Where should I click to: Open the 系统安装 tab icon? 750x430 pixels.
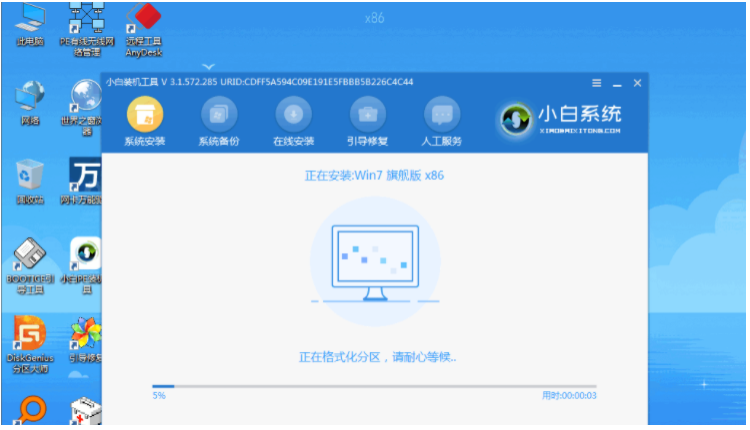[x=145, y=115]
